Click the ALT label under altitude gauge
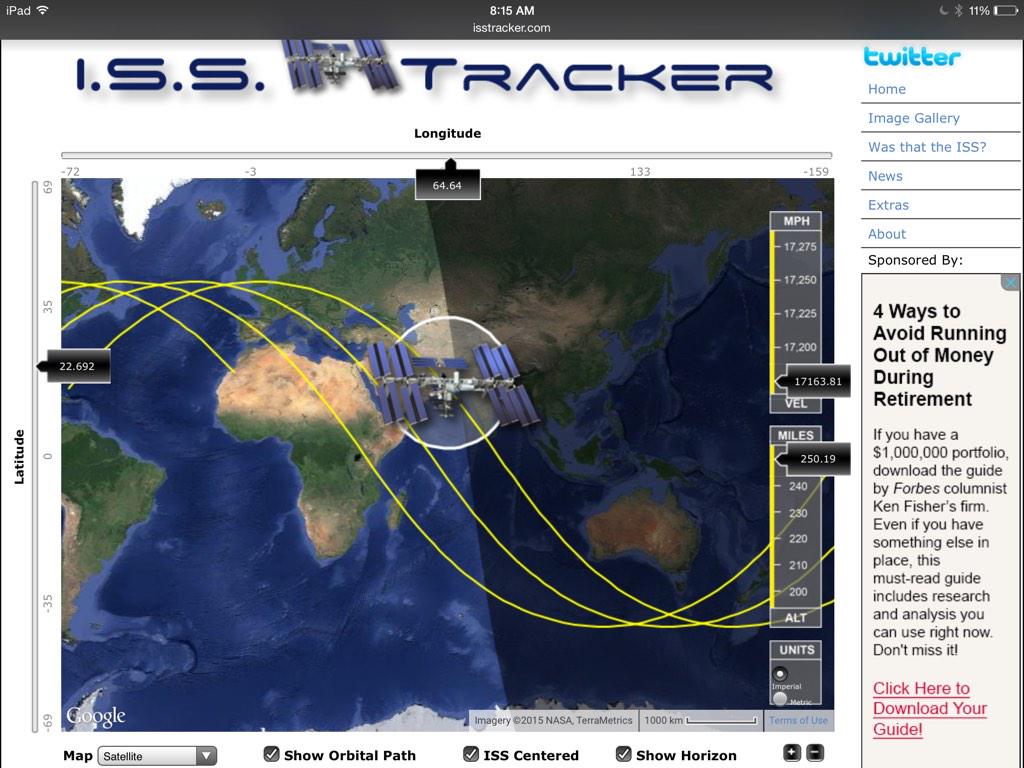Screen dimensions: 1024x768 click(x=795, y=618)
